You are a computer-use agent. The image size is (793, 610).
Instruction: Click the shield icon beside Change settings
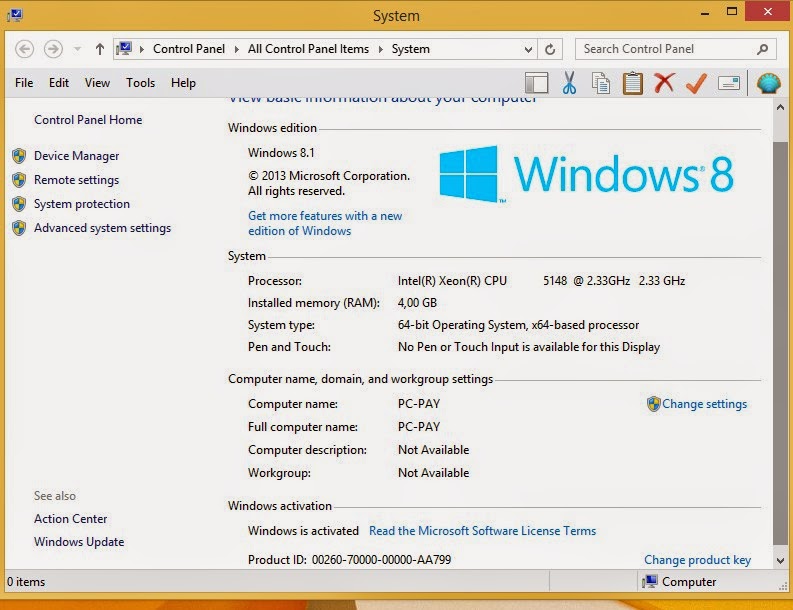click(653, 404)
